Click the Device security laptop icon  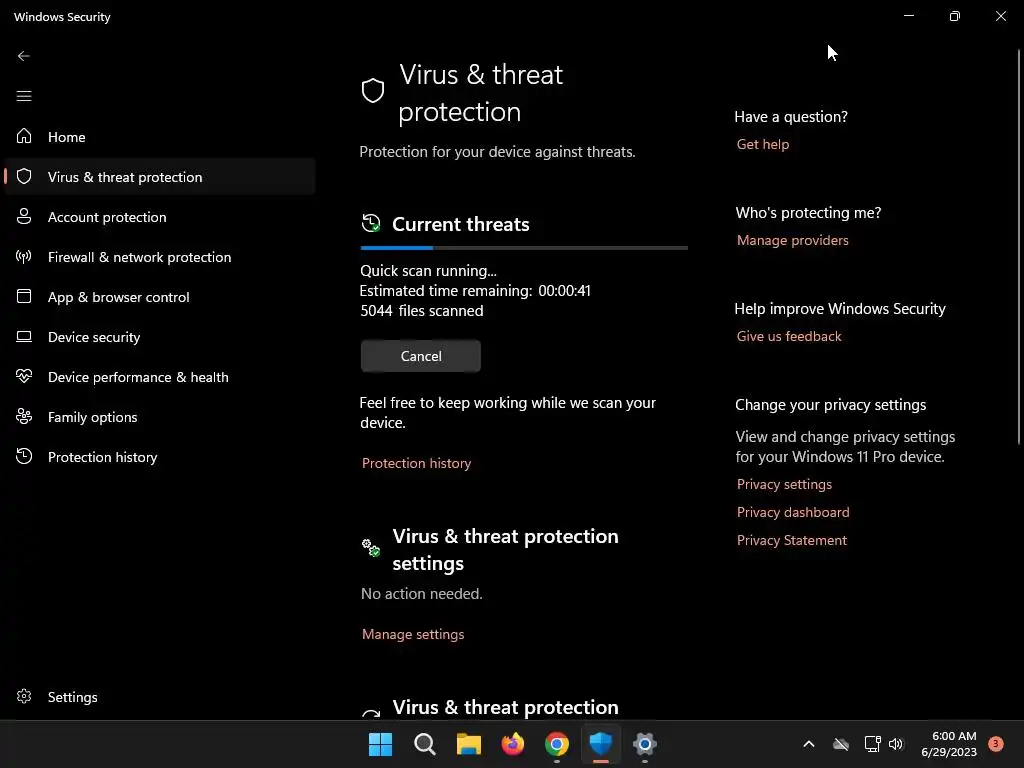click(x=24, y=336)
